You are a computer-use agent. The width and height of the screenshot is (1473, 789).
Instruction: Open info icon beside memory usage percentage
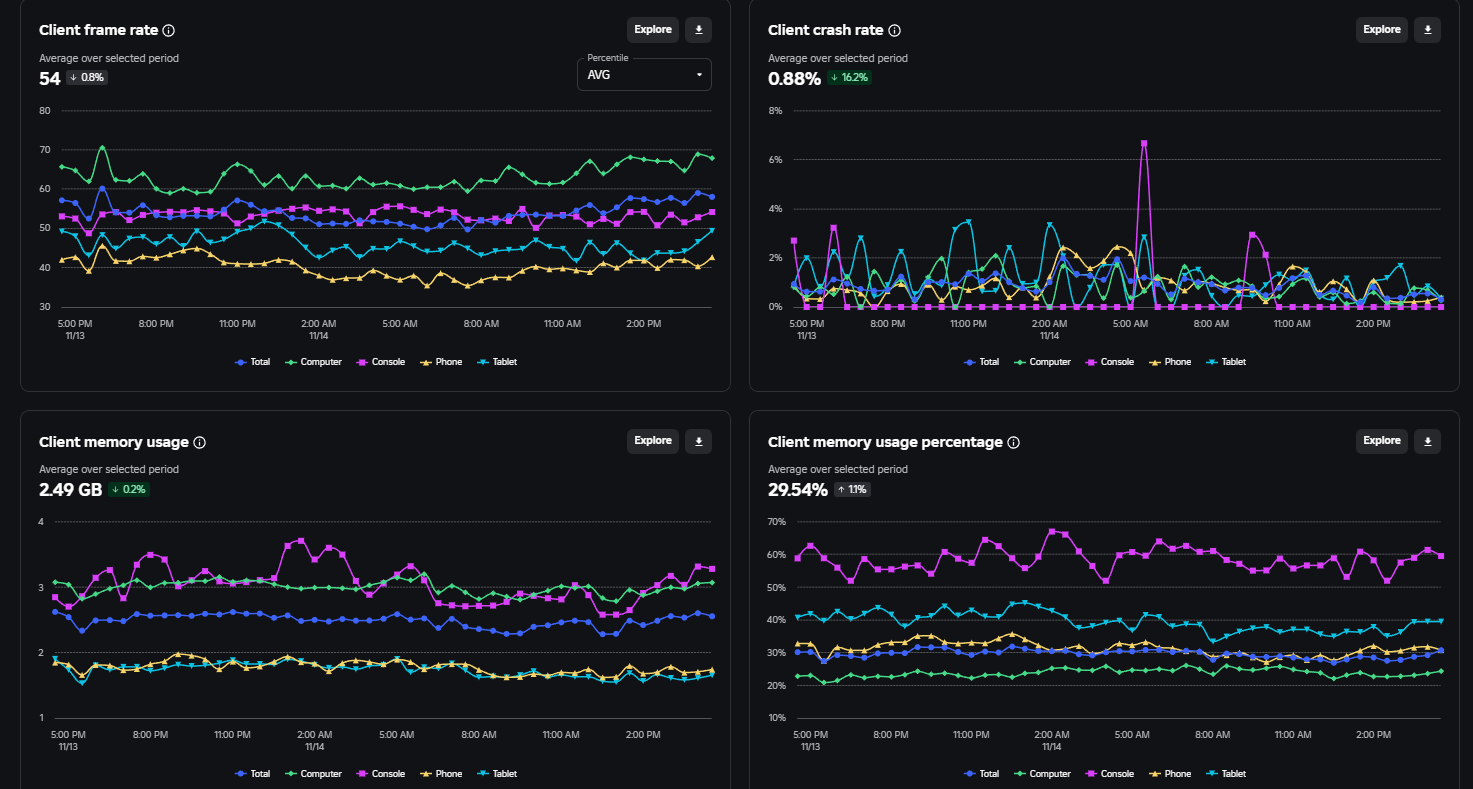point(1013,442)
